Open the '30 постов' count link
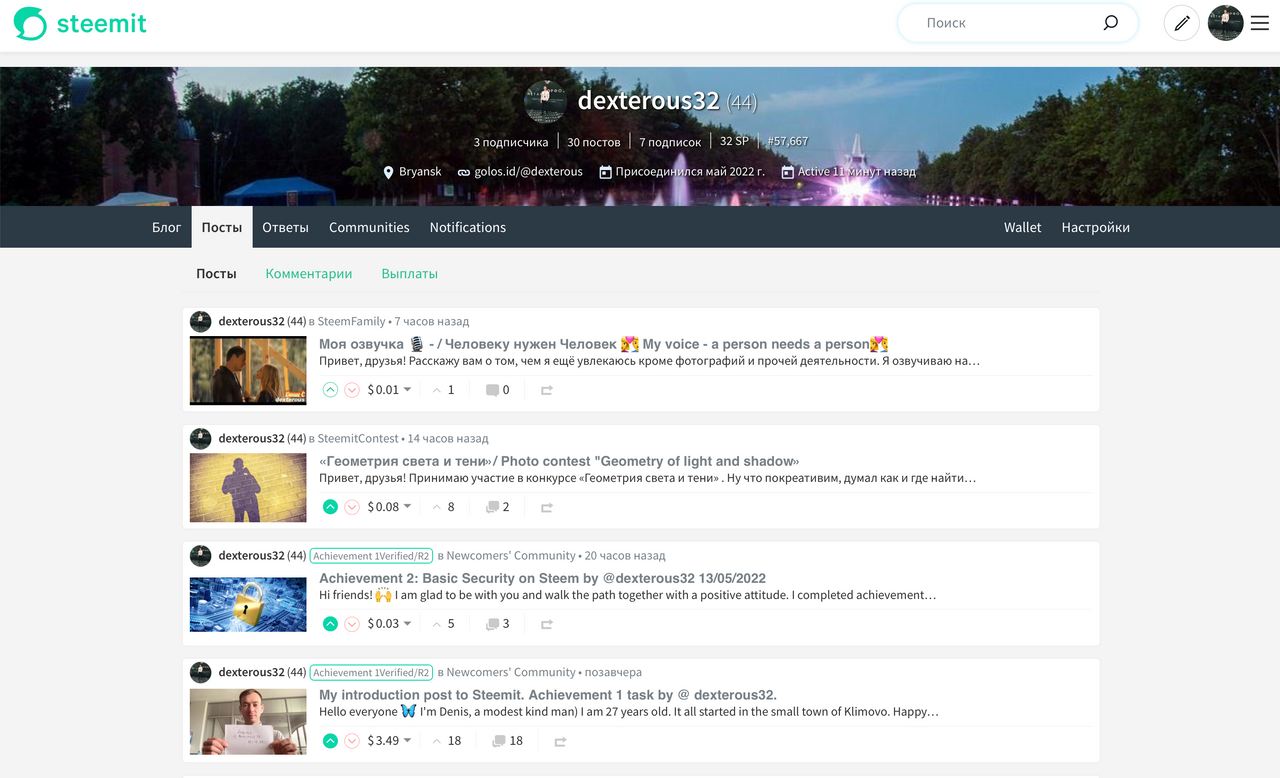Image resolution: width=1280 pixels, height=778 pixels. (594, 142)
